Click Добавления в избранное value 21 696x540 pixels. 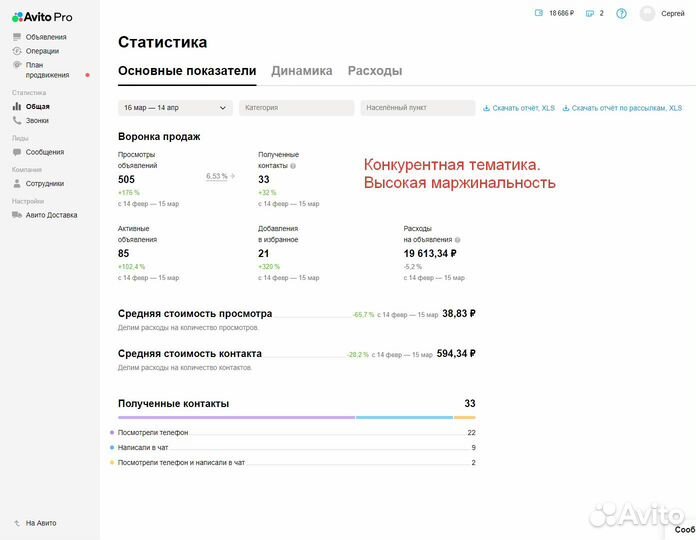pyautogui.click(x=263, y=253)
